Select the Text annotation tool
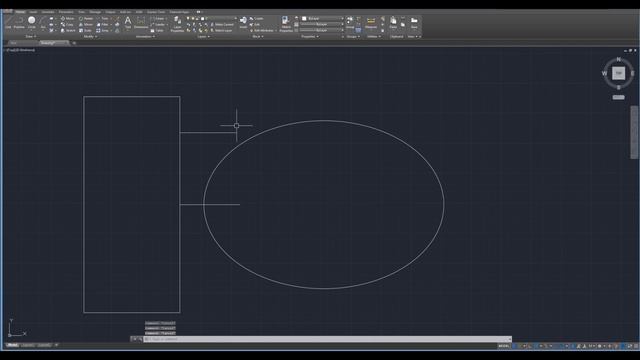Screen dimensions: 640x360 tap(128, 22)
